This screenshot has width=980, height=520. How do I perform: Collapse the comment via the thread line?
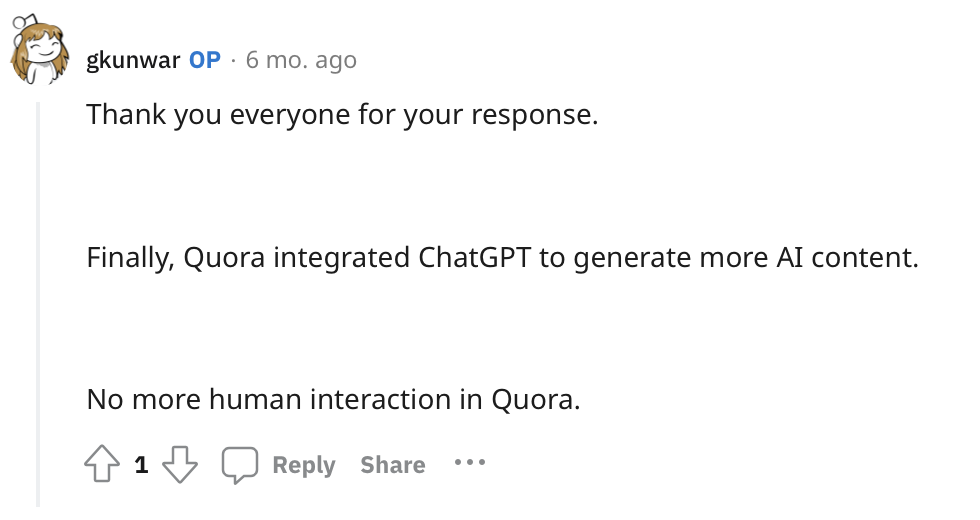pyautogui.click(x=38, y=304)
